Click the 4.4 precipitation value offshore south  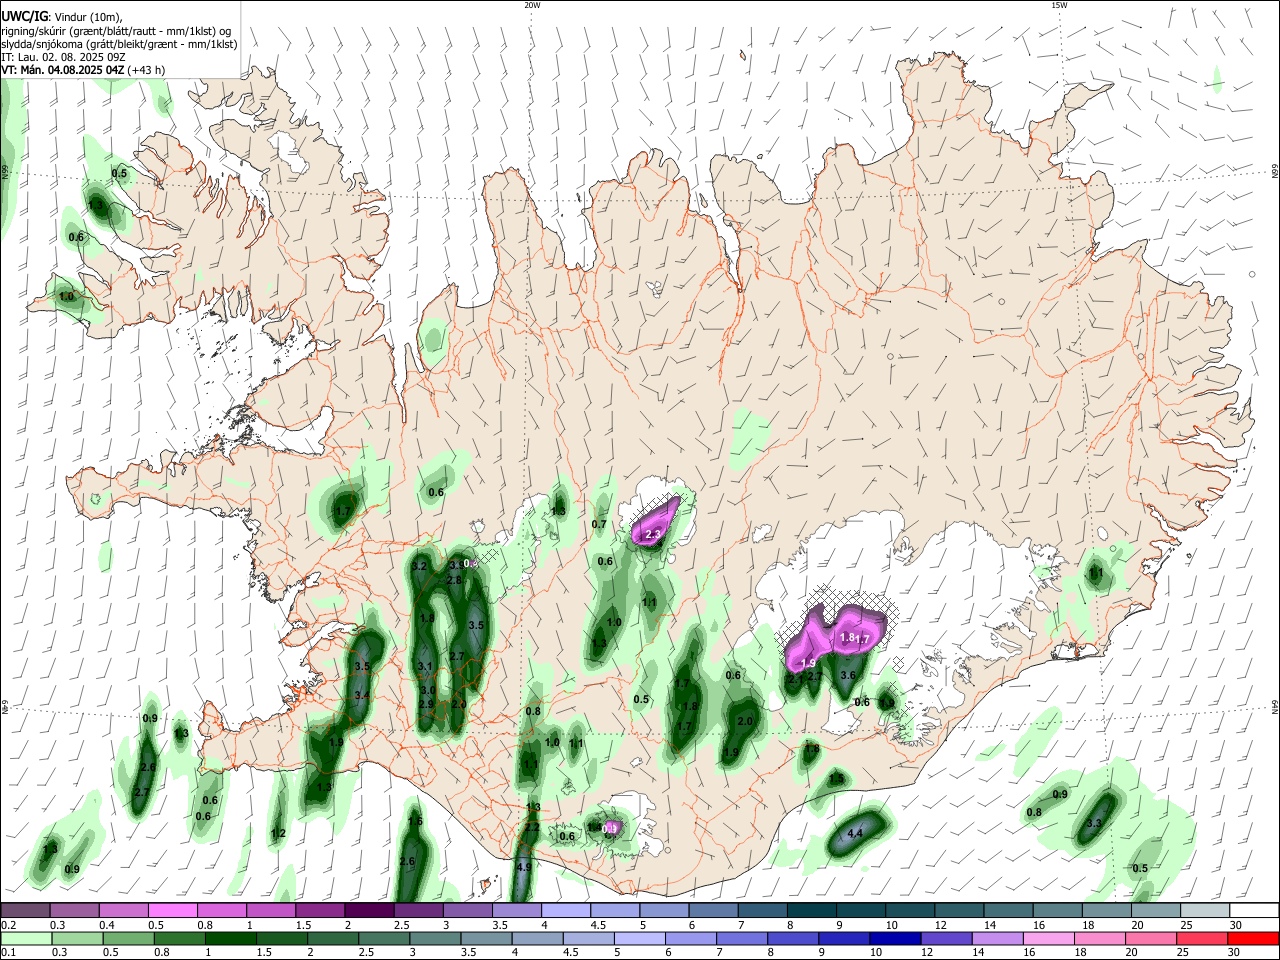coord(855,833)
